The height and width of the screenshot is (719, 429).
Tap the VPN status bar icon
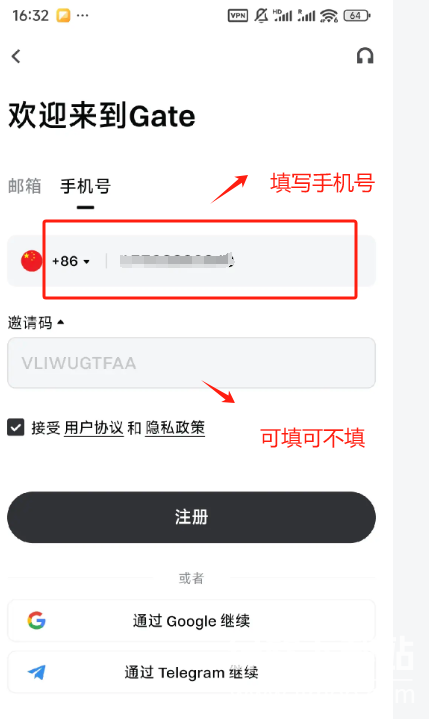[x=238, y=16]
